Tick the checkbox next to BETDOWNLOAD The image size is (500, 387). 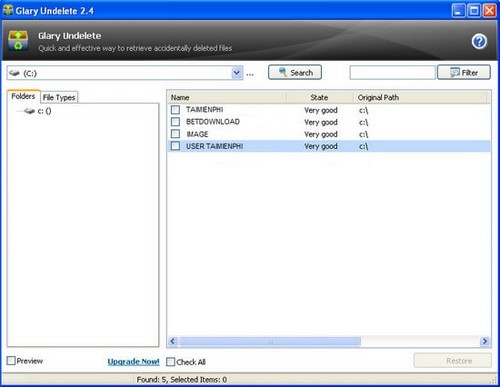click(x=175, y=122)
